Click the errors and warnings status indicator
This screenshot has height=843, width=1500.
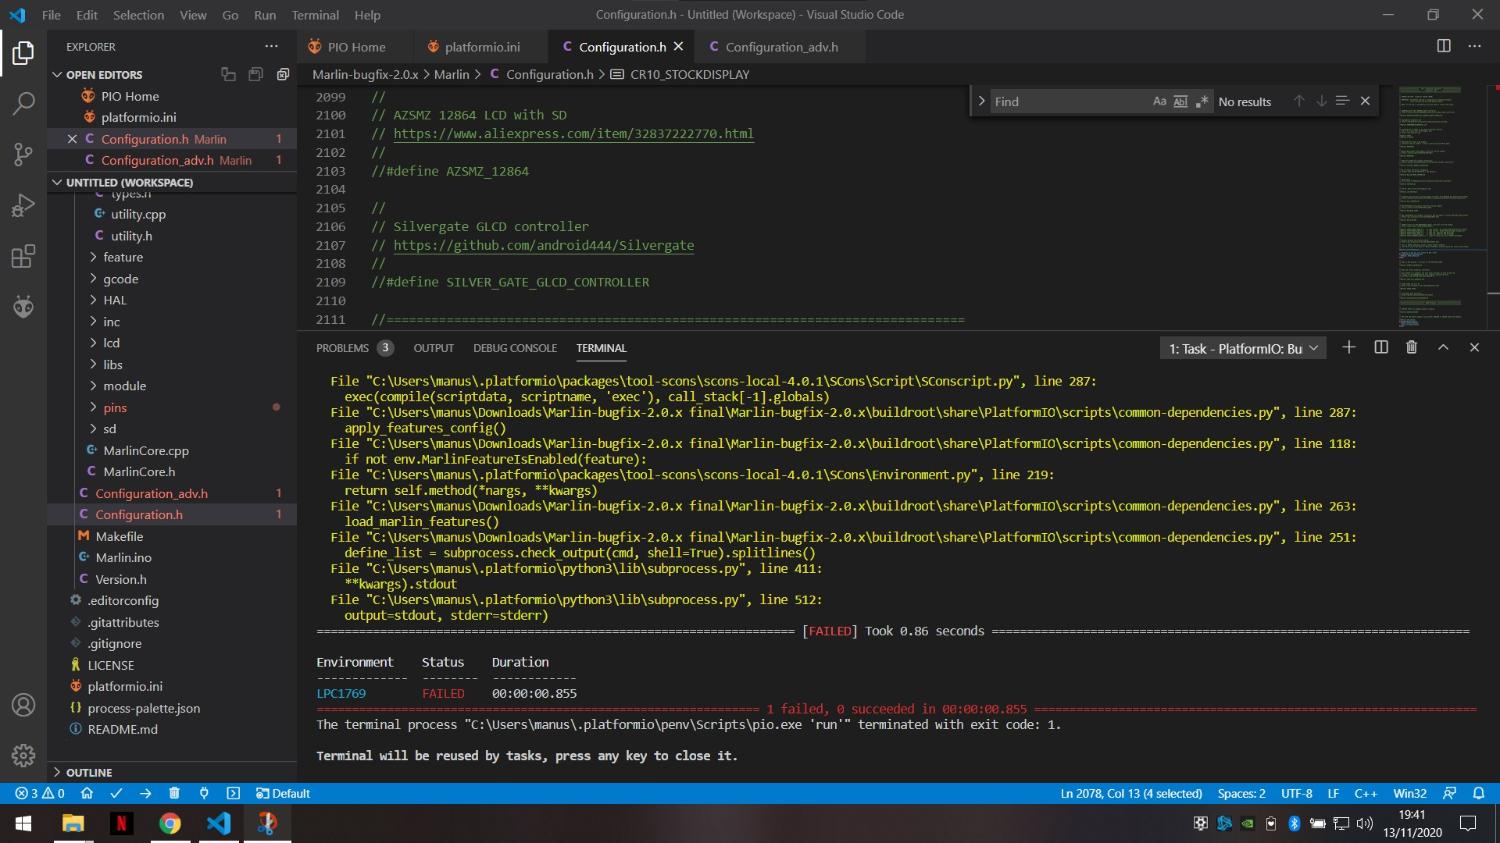[x=40, y=793]
